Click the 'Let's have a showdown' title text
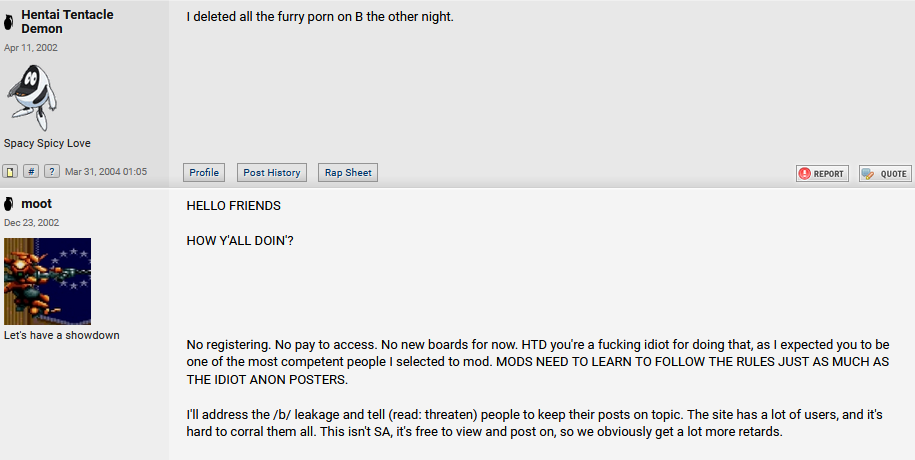 coord(62,335)
